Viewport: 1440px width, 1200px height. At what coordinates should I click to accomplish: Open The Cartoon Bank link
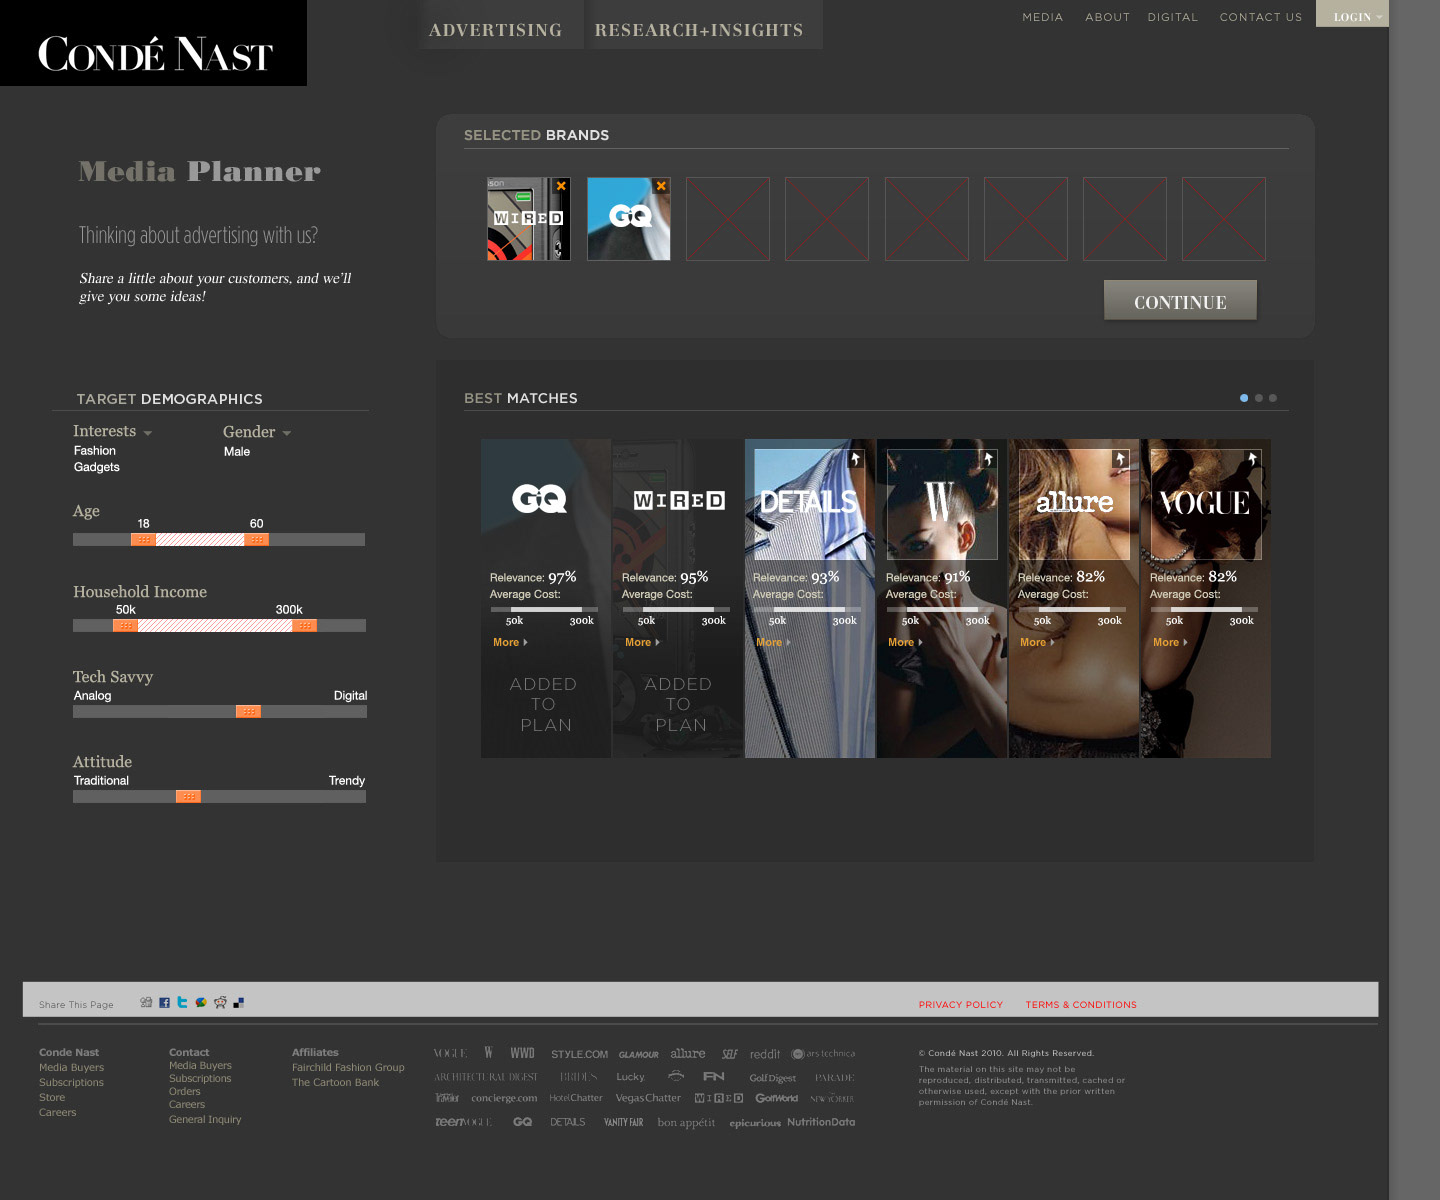coord(335,1083)
